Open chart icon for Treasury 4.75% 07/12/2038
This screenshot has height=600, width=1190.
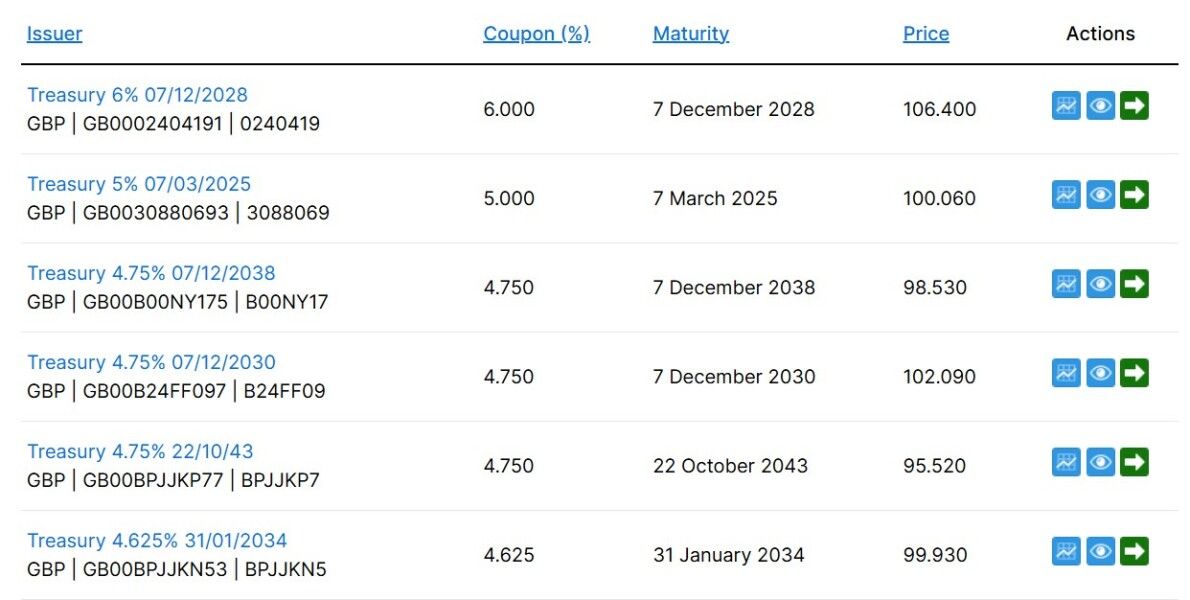pyautogui.click(x=1066, y=283)
